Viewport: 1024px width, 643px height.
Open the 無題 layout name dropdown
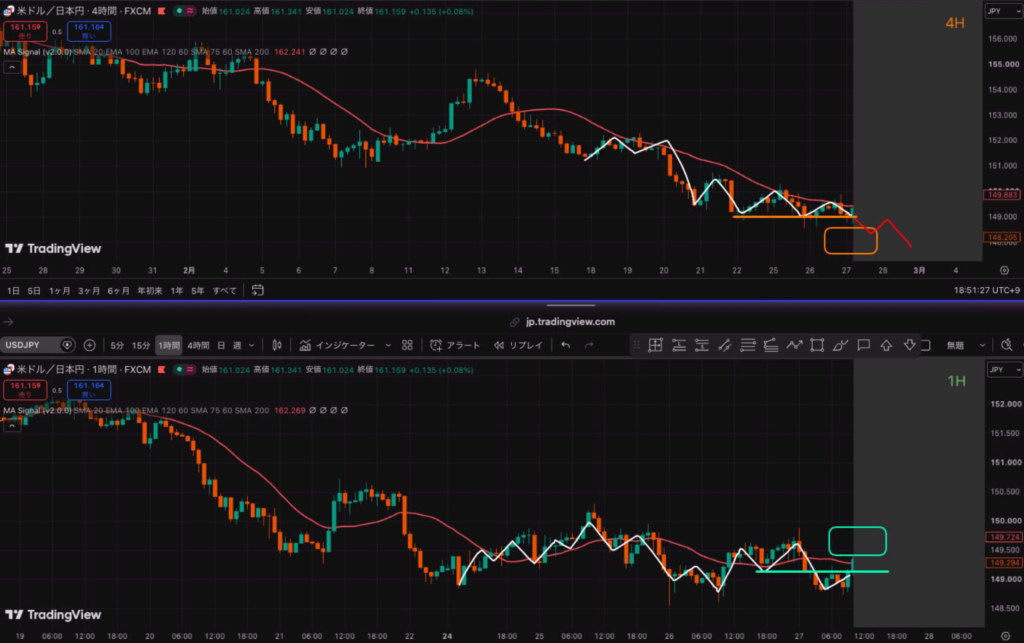965,345
